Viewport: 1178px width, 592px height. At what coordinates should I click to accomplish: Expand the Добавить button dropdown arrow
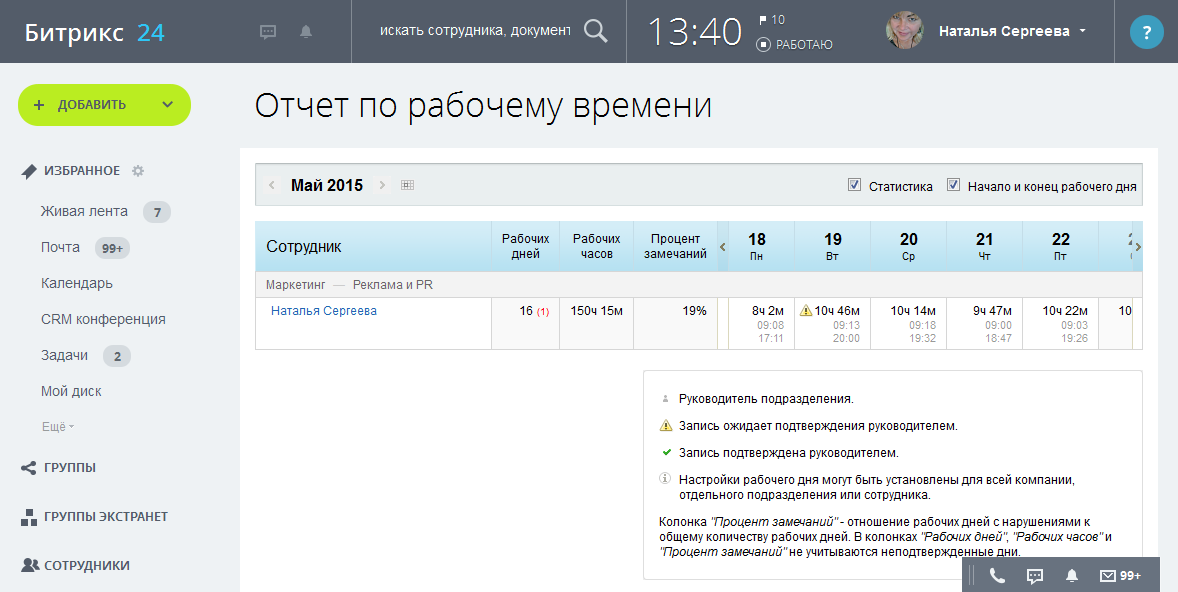click(167, 105)
